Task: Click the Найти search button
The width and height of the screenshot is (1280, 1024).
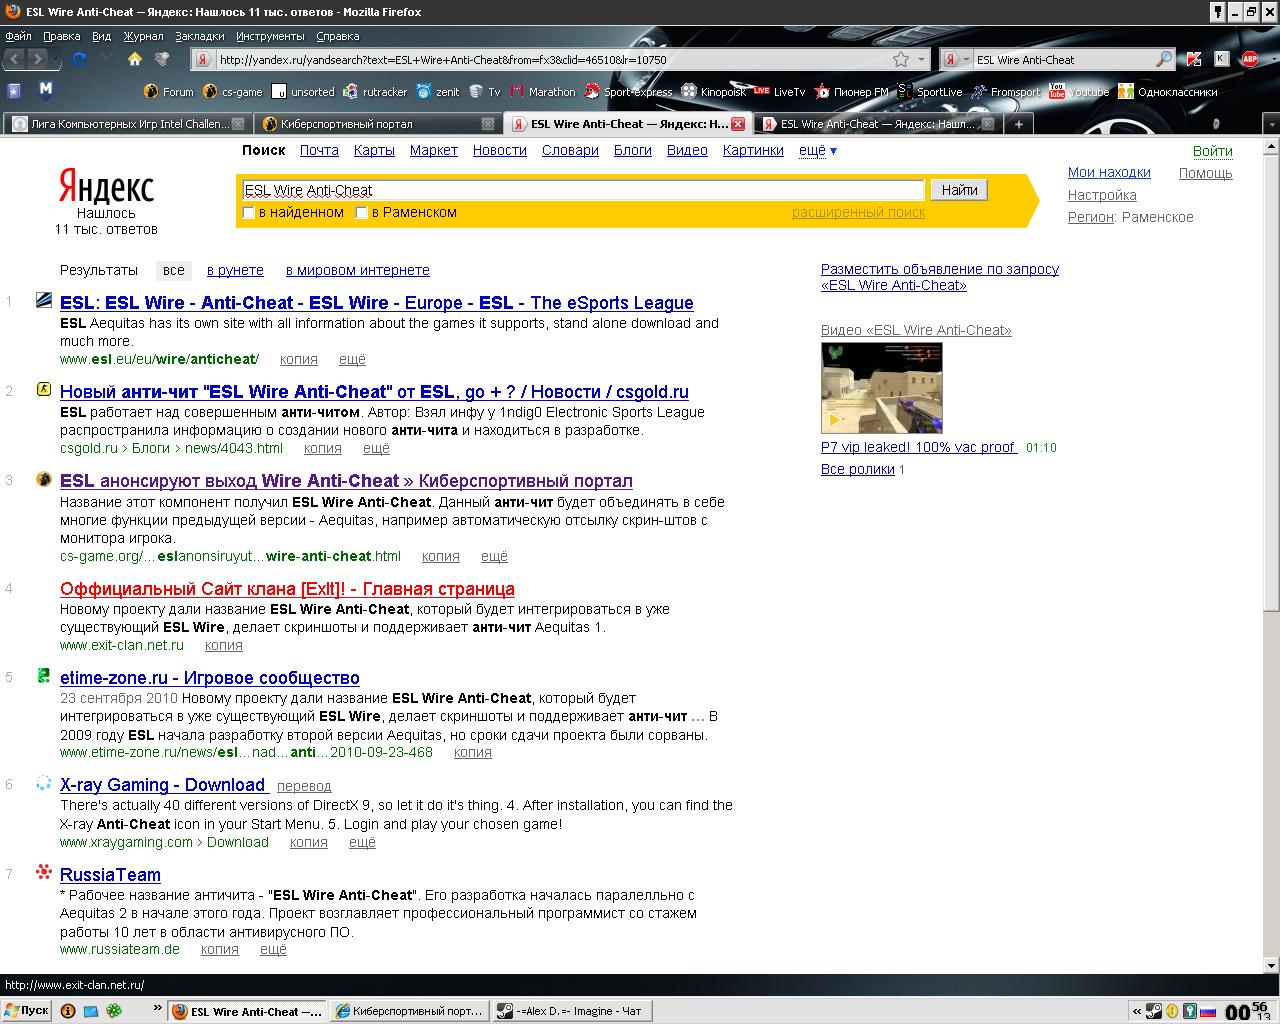Action: click(x=959, y=190)
